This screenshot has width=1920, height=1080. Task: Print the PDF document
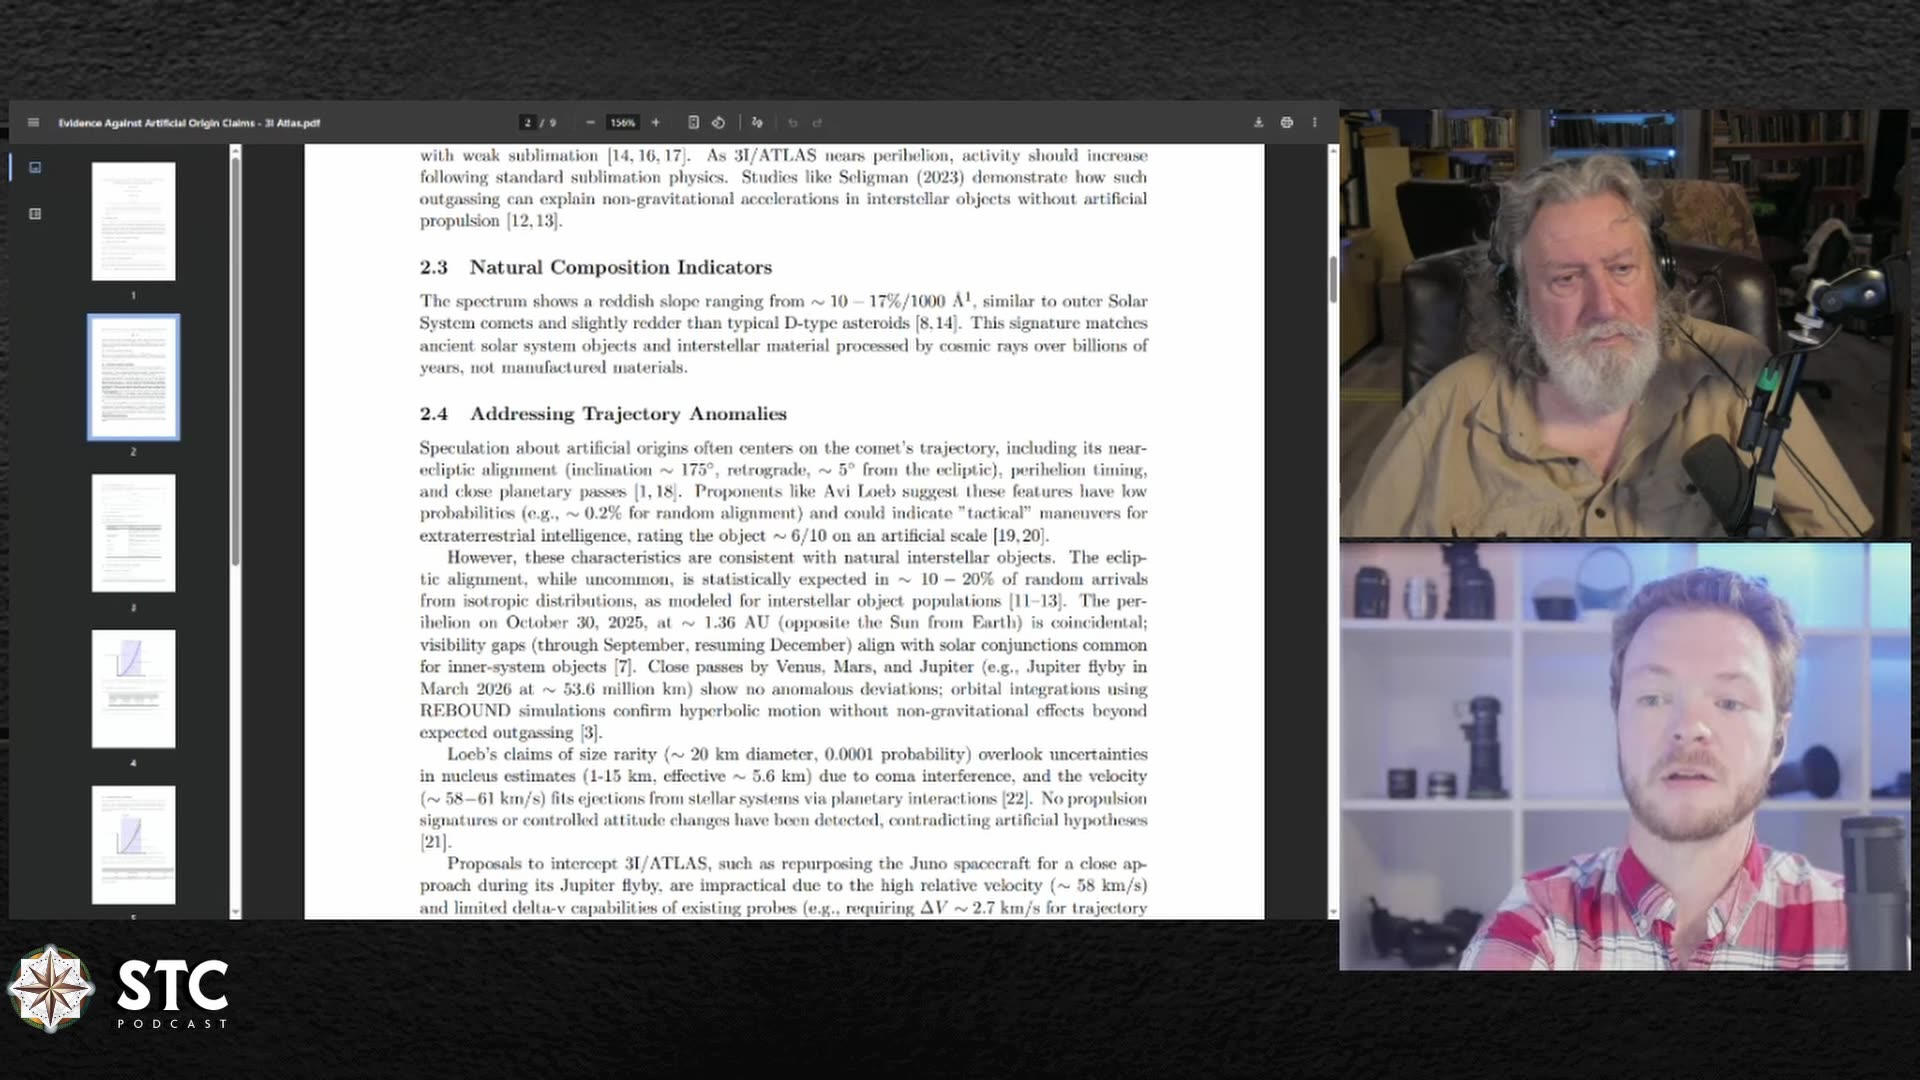click(1287, 123)
